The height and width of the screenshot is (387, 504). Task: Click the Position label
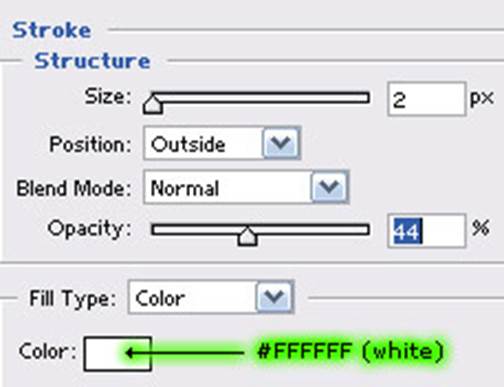click(x=90, y=144)
